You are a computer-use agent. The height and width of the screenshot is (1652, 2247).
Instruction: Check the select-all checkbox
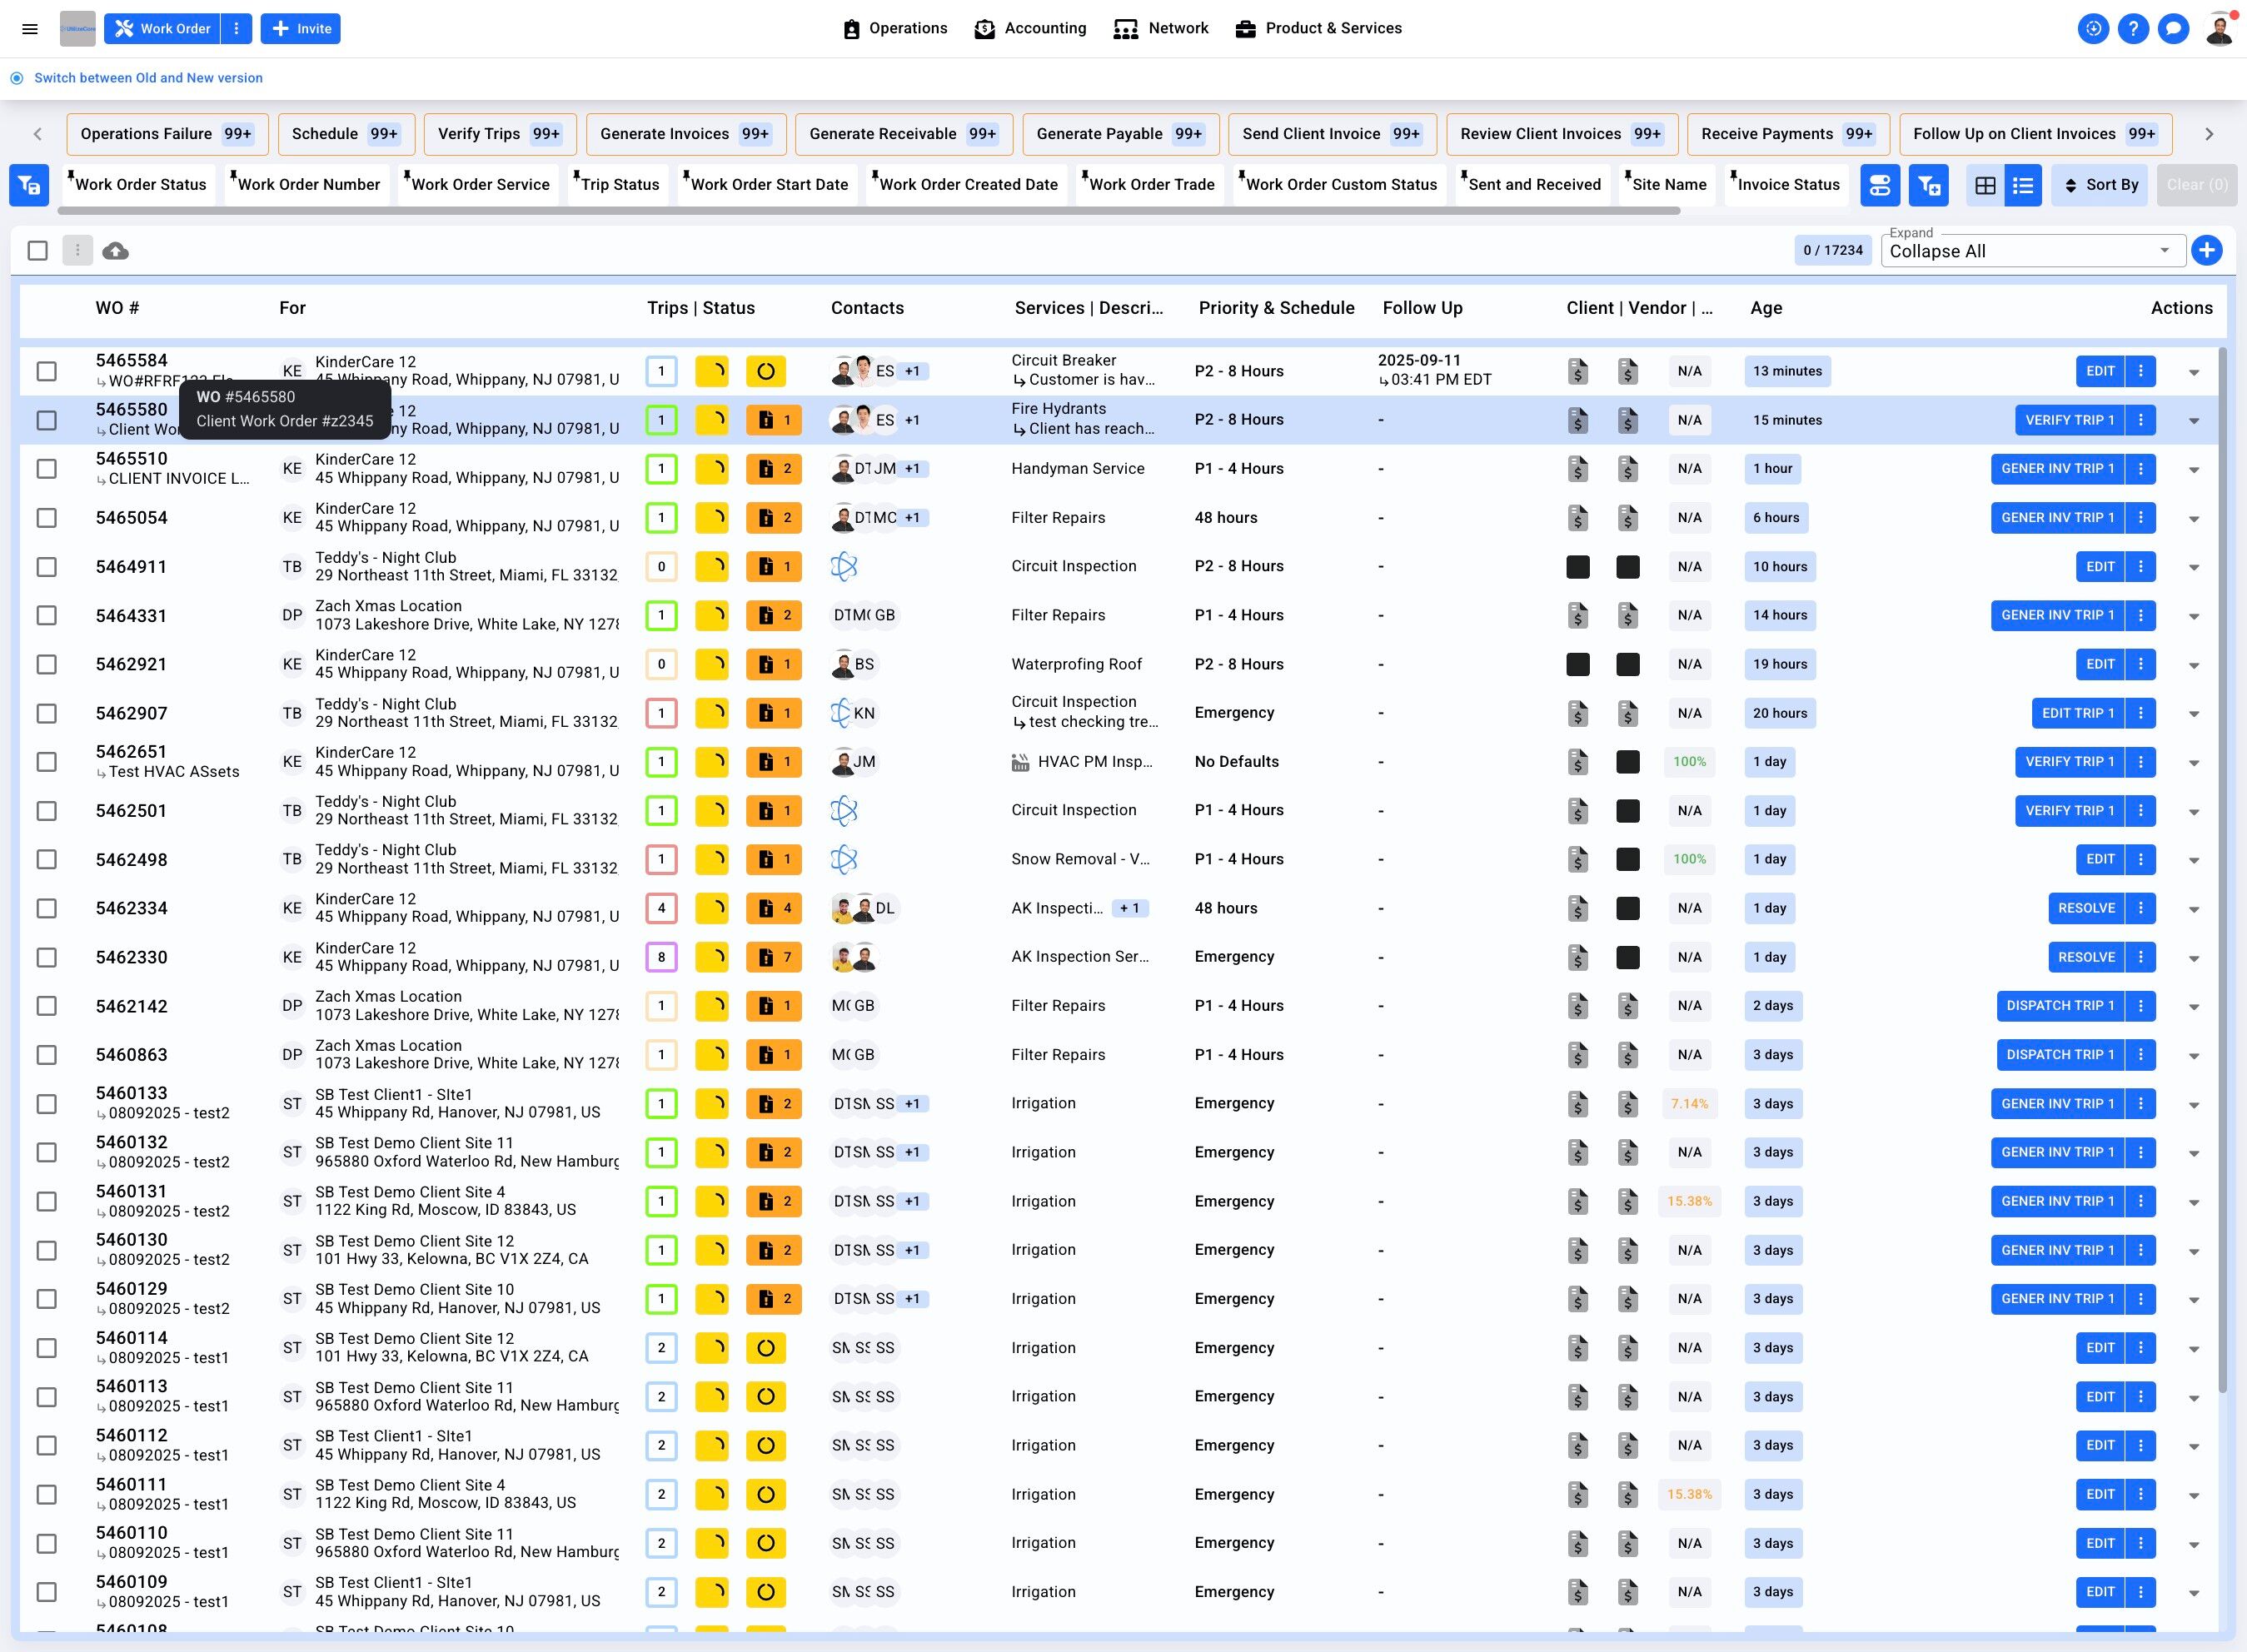(38, 251)
